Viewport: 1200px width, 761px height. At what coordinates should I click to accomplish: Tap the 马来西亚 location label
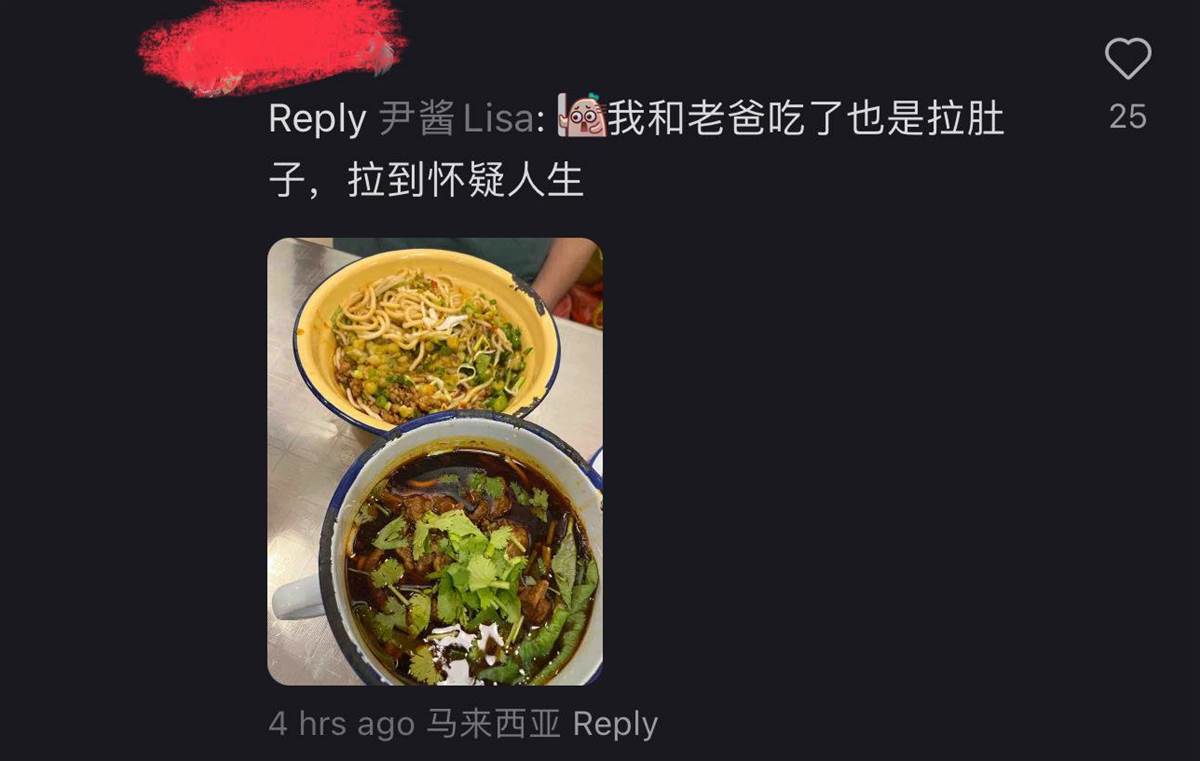click(x=494, y=724)
